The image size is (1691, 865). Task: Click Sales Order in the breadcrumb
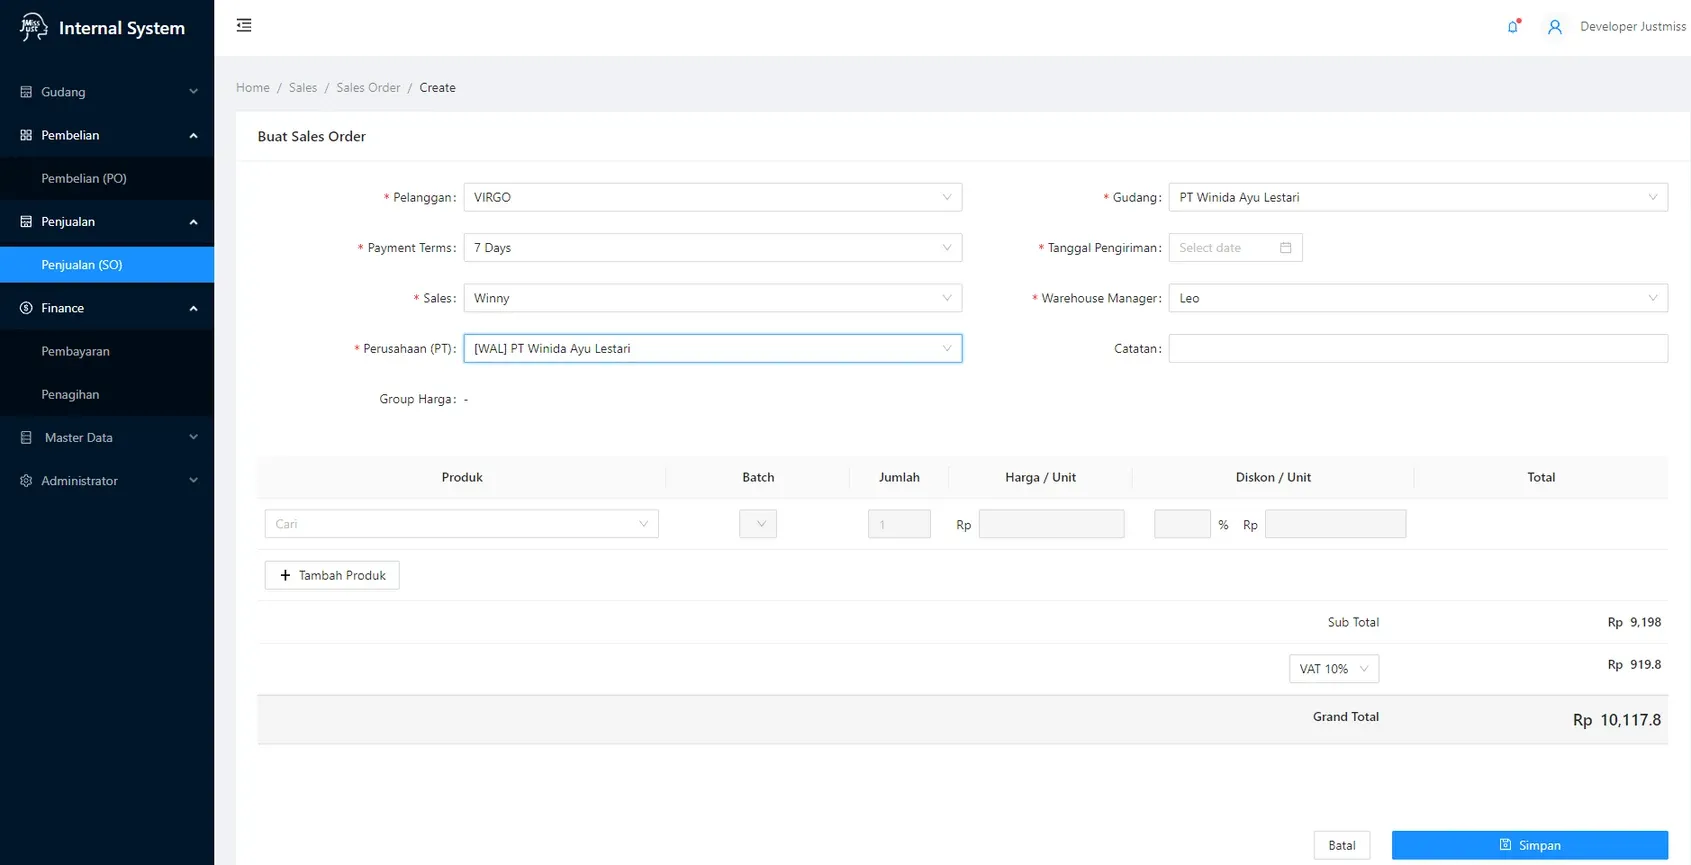point(368,88)
